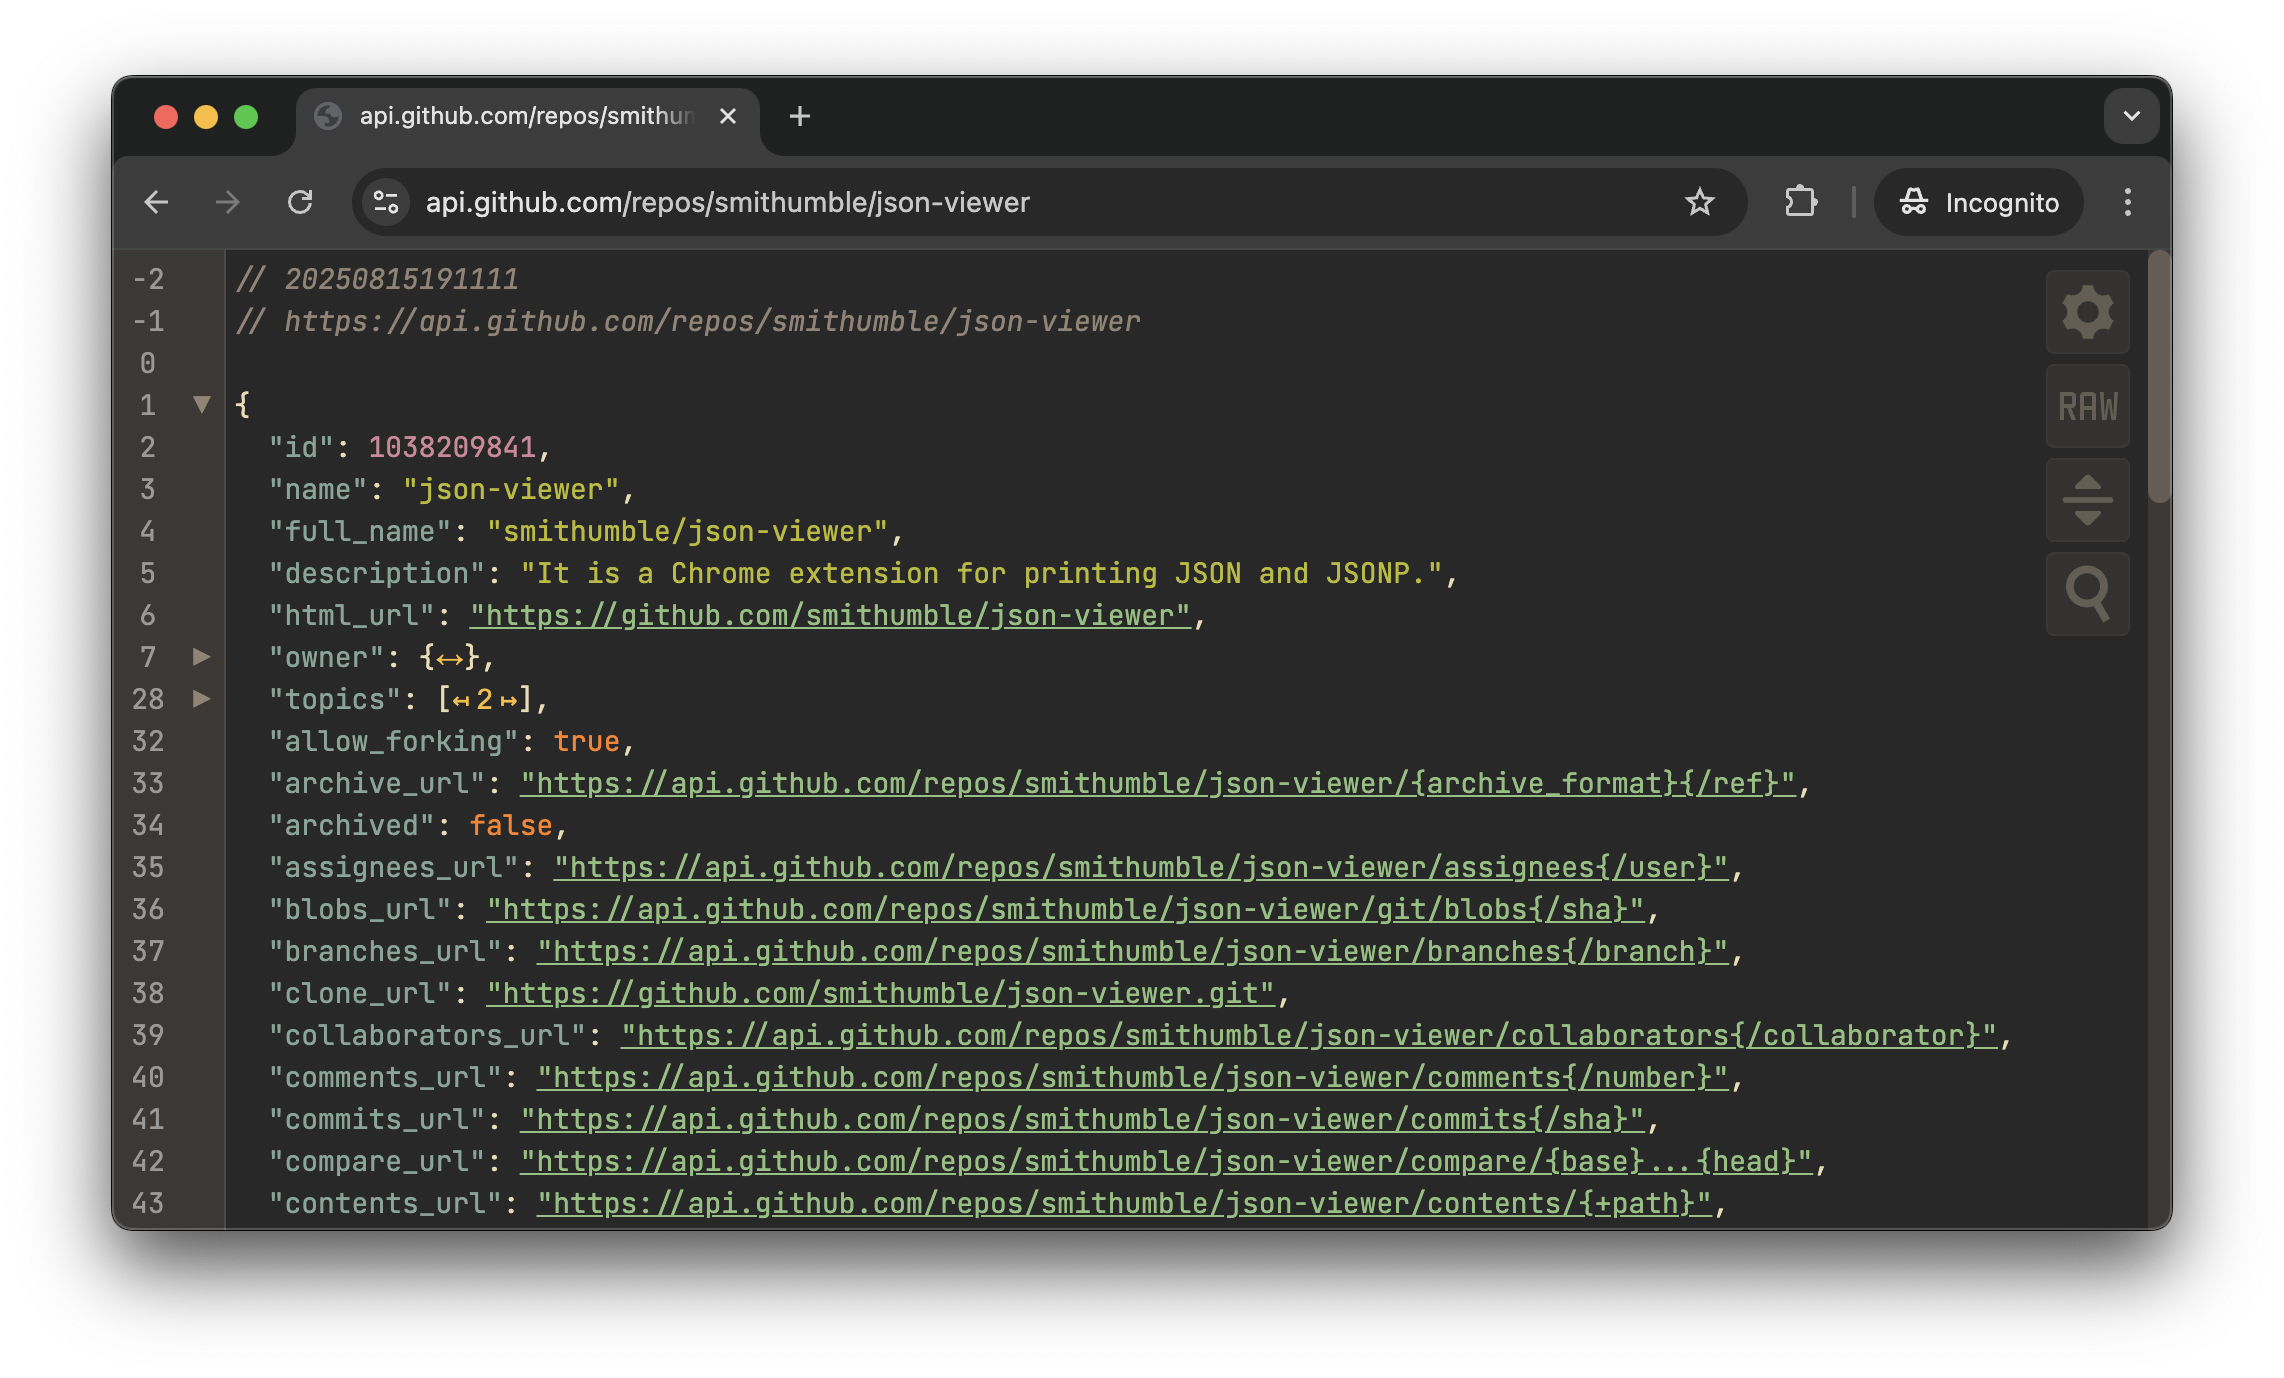The height and width of the screenshot is (1378, 2284).
Task: Collapse the root JSON object
Action: tap(202, 405)
